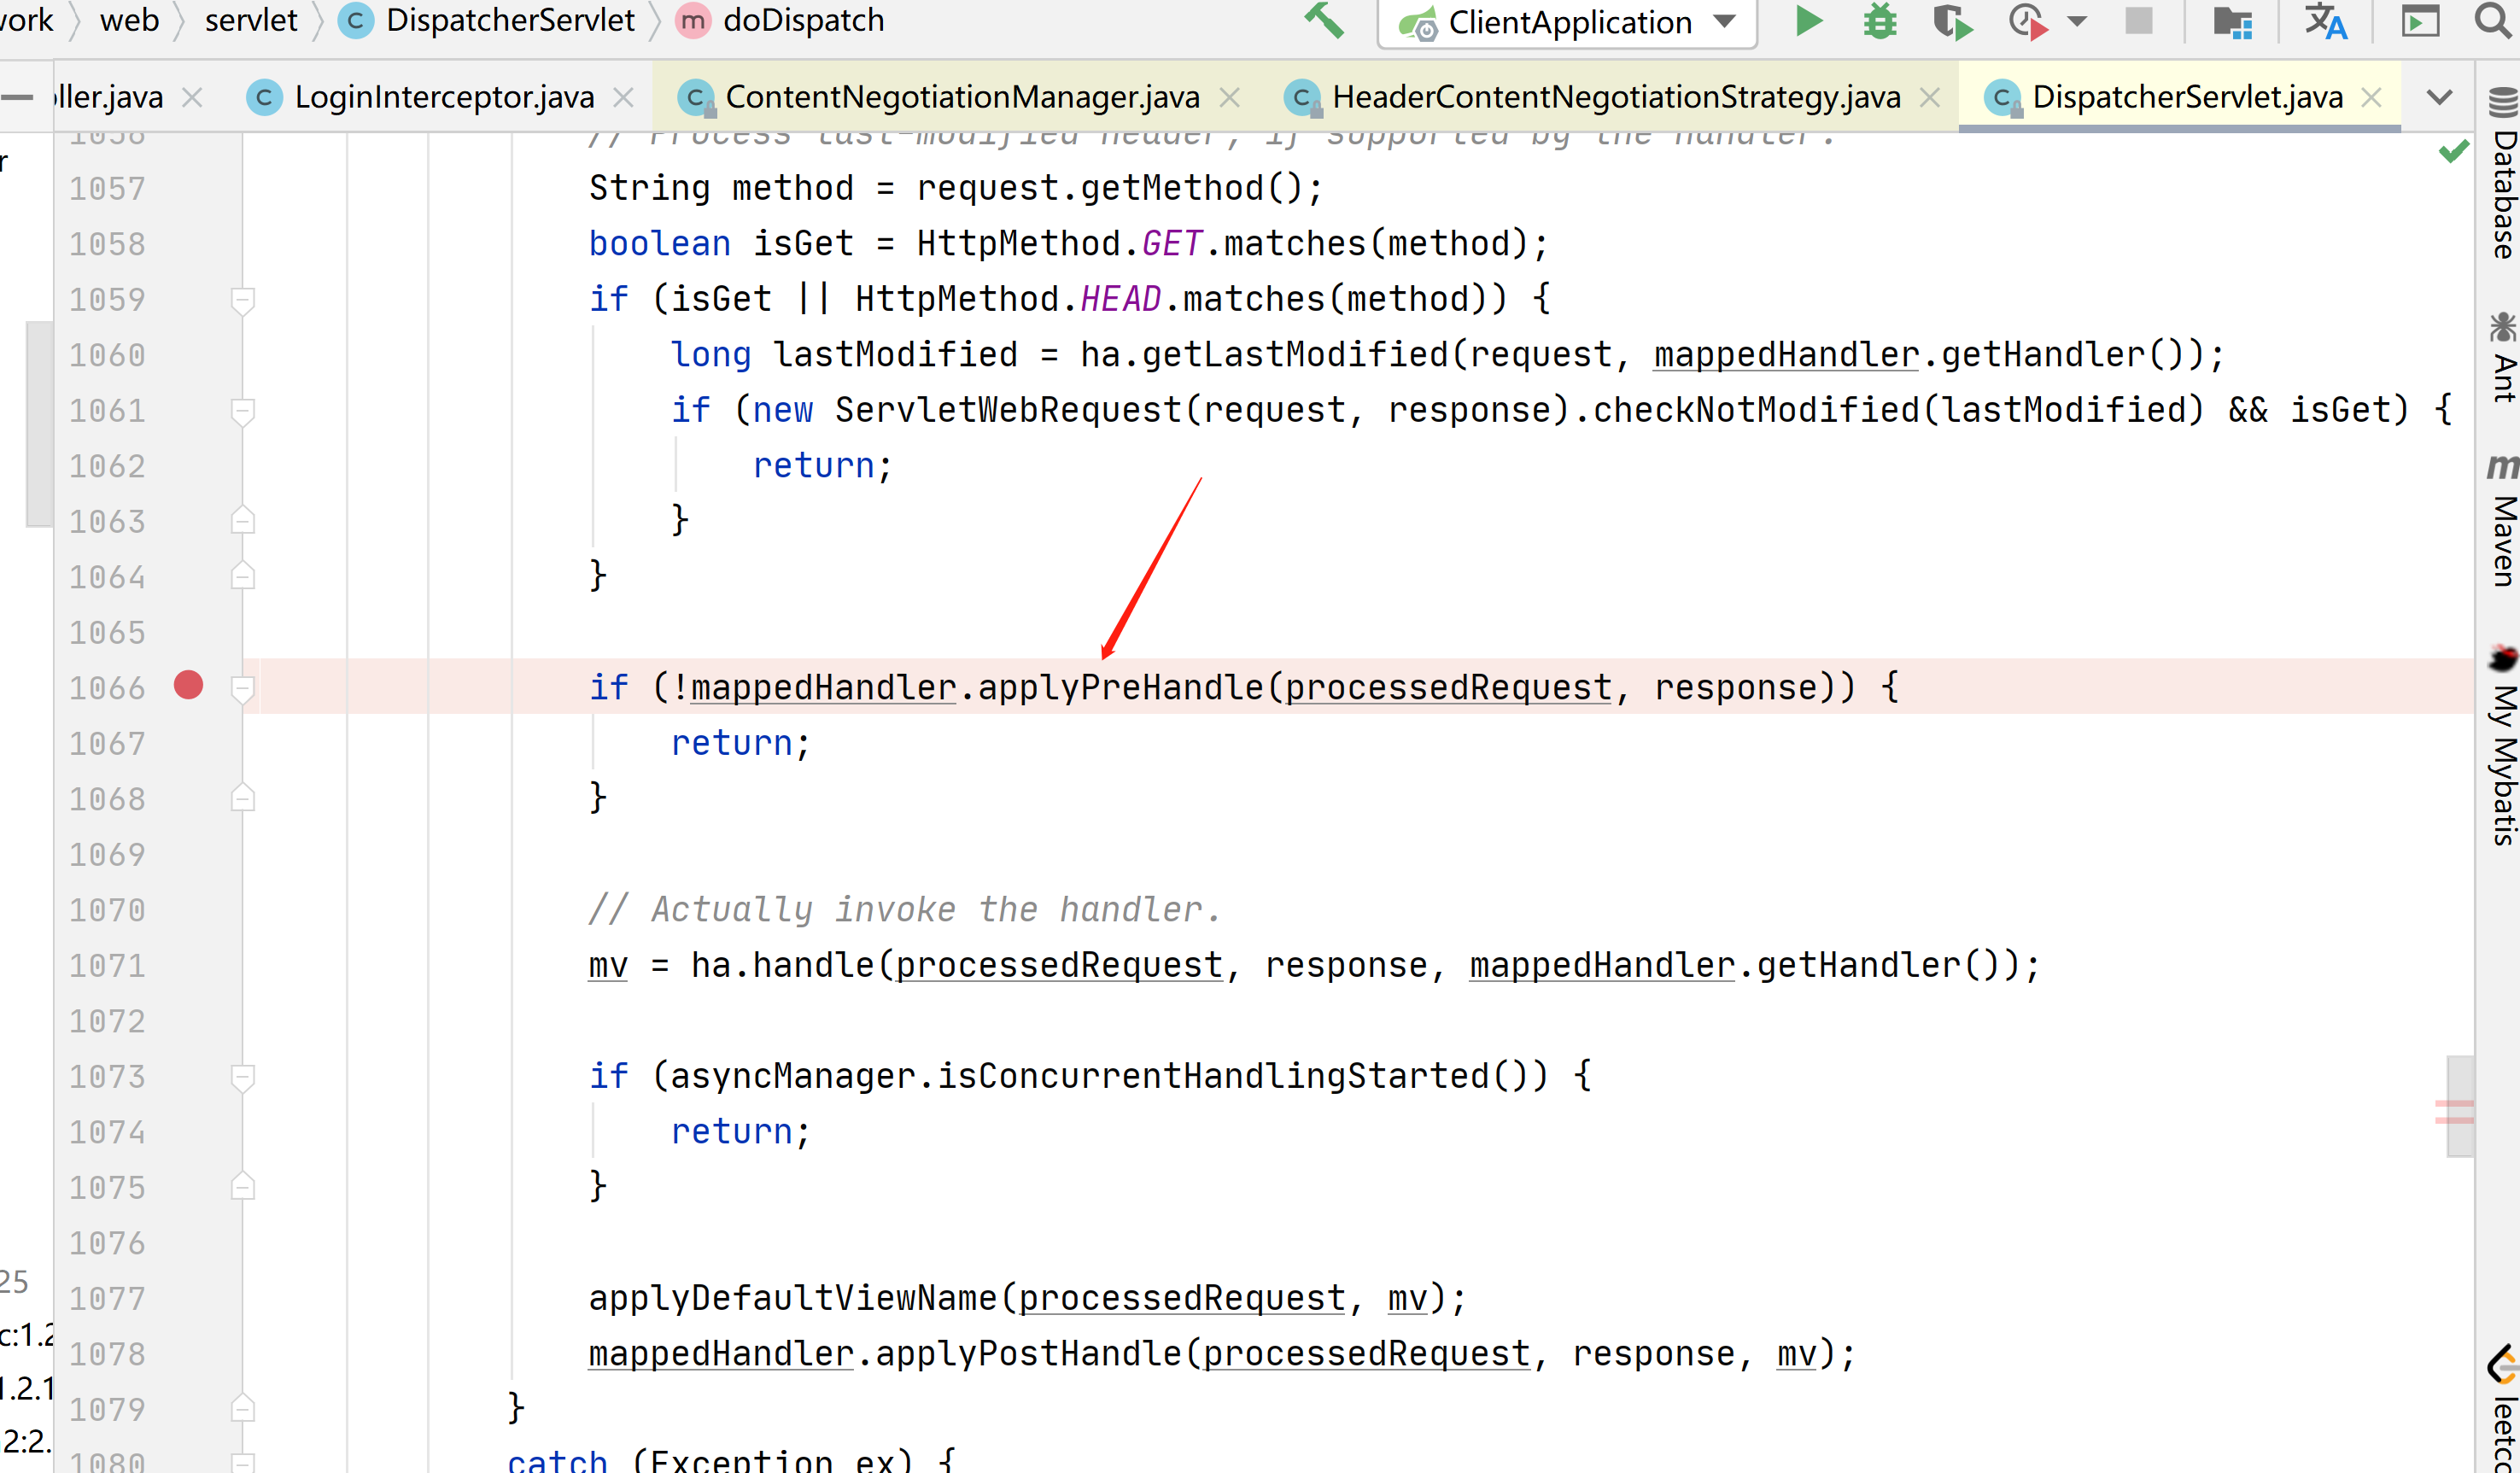Image resolution: width=2520 pixels, height=1473 pixels.
Task: Click DispatcherServlet in the breadcrumb bar
Action: click(x=509, y=20)
